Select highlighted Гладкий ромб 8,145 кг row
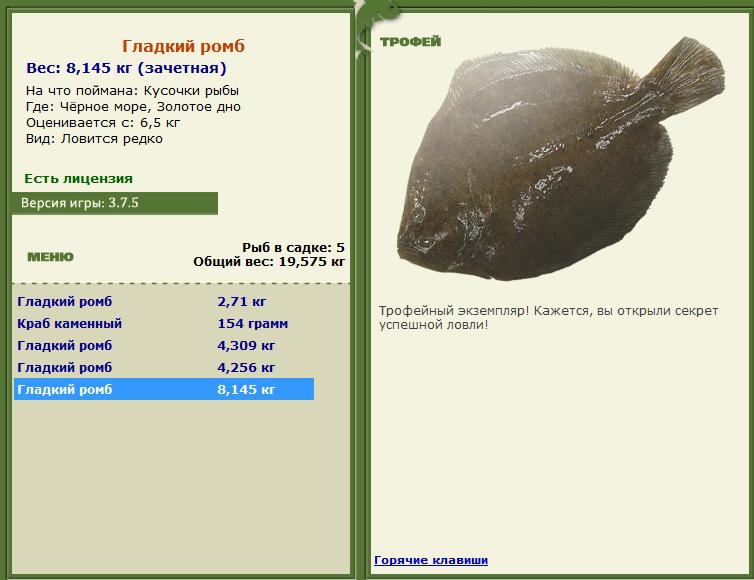Viewport: 754px width, 580px height. click(163, 389)
